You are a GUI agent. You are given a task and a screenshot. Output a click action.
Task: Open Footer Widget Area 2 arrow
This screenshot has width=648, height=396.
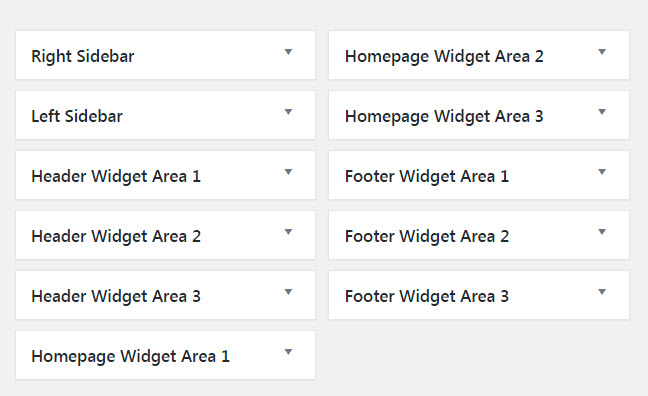click(602, 232)
